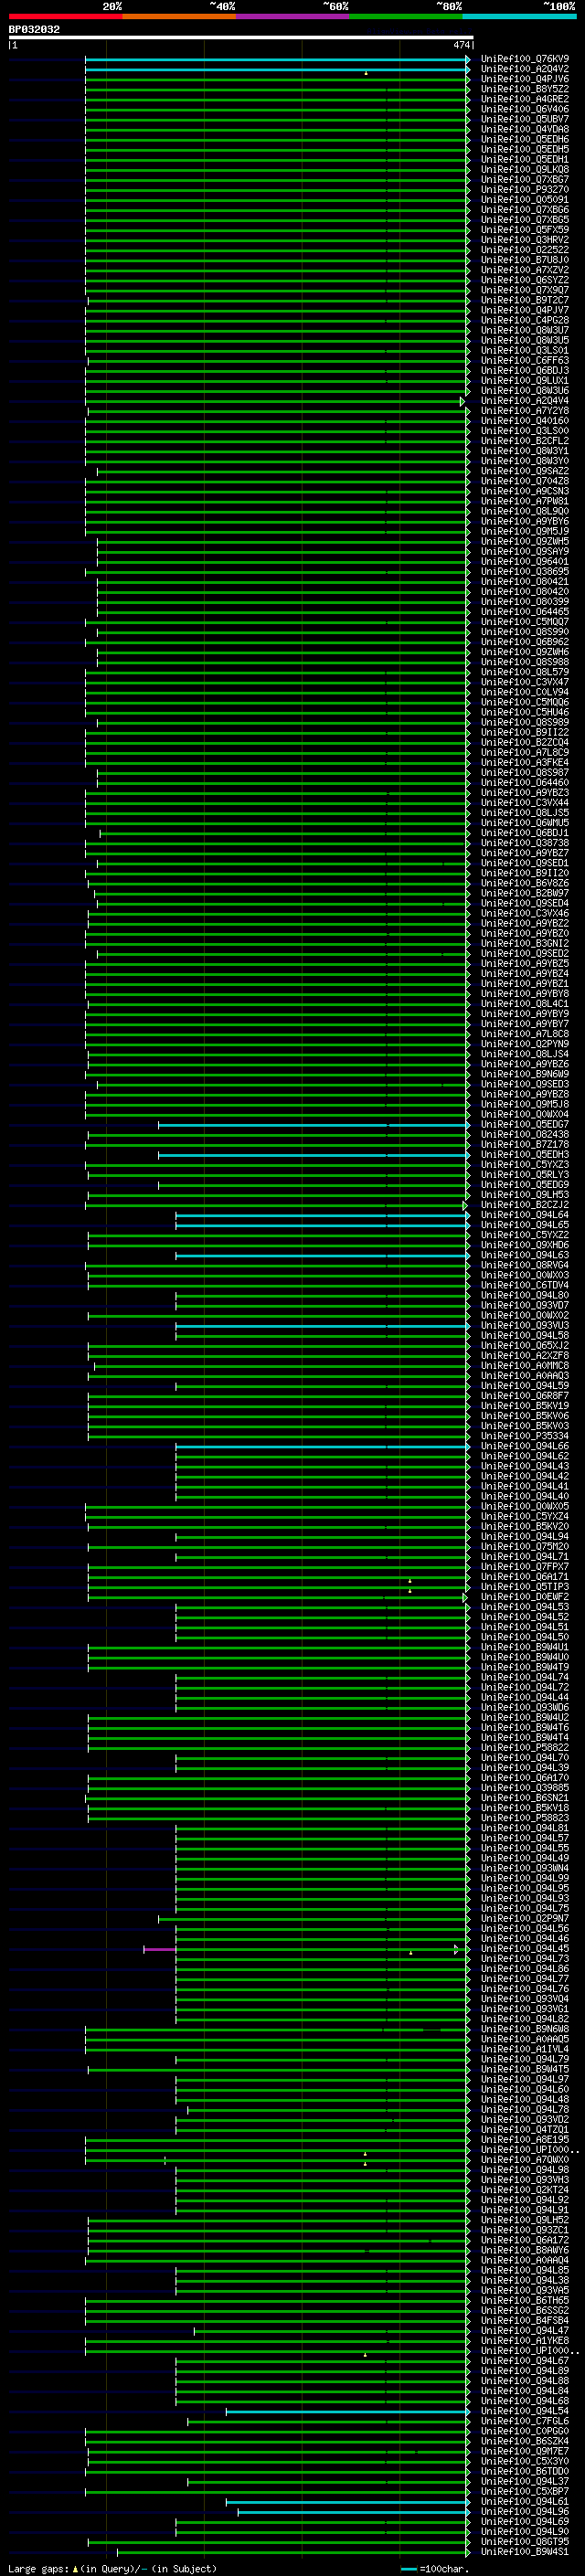The width and height of the screenshot is (585, 2576).
Task: Click the red ~20% identity legend segment
Action: click(x=65, y=16)
